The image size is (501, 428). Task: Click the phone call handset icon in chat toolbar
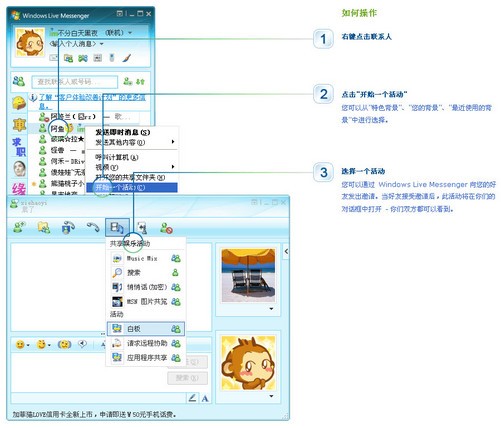pos(93,227)
